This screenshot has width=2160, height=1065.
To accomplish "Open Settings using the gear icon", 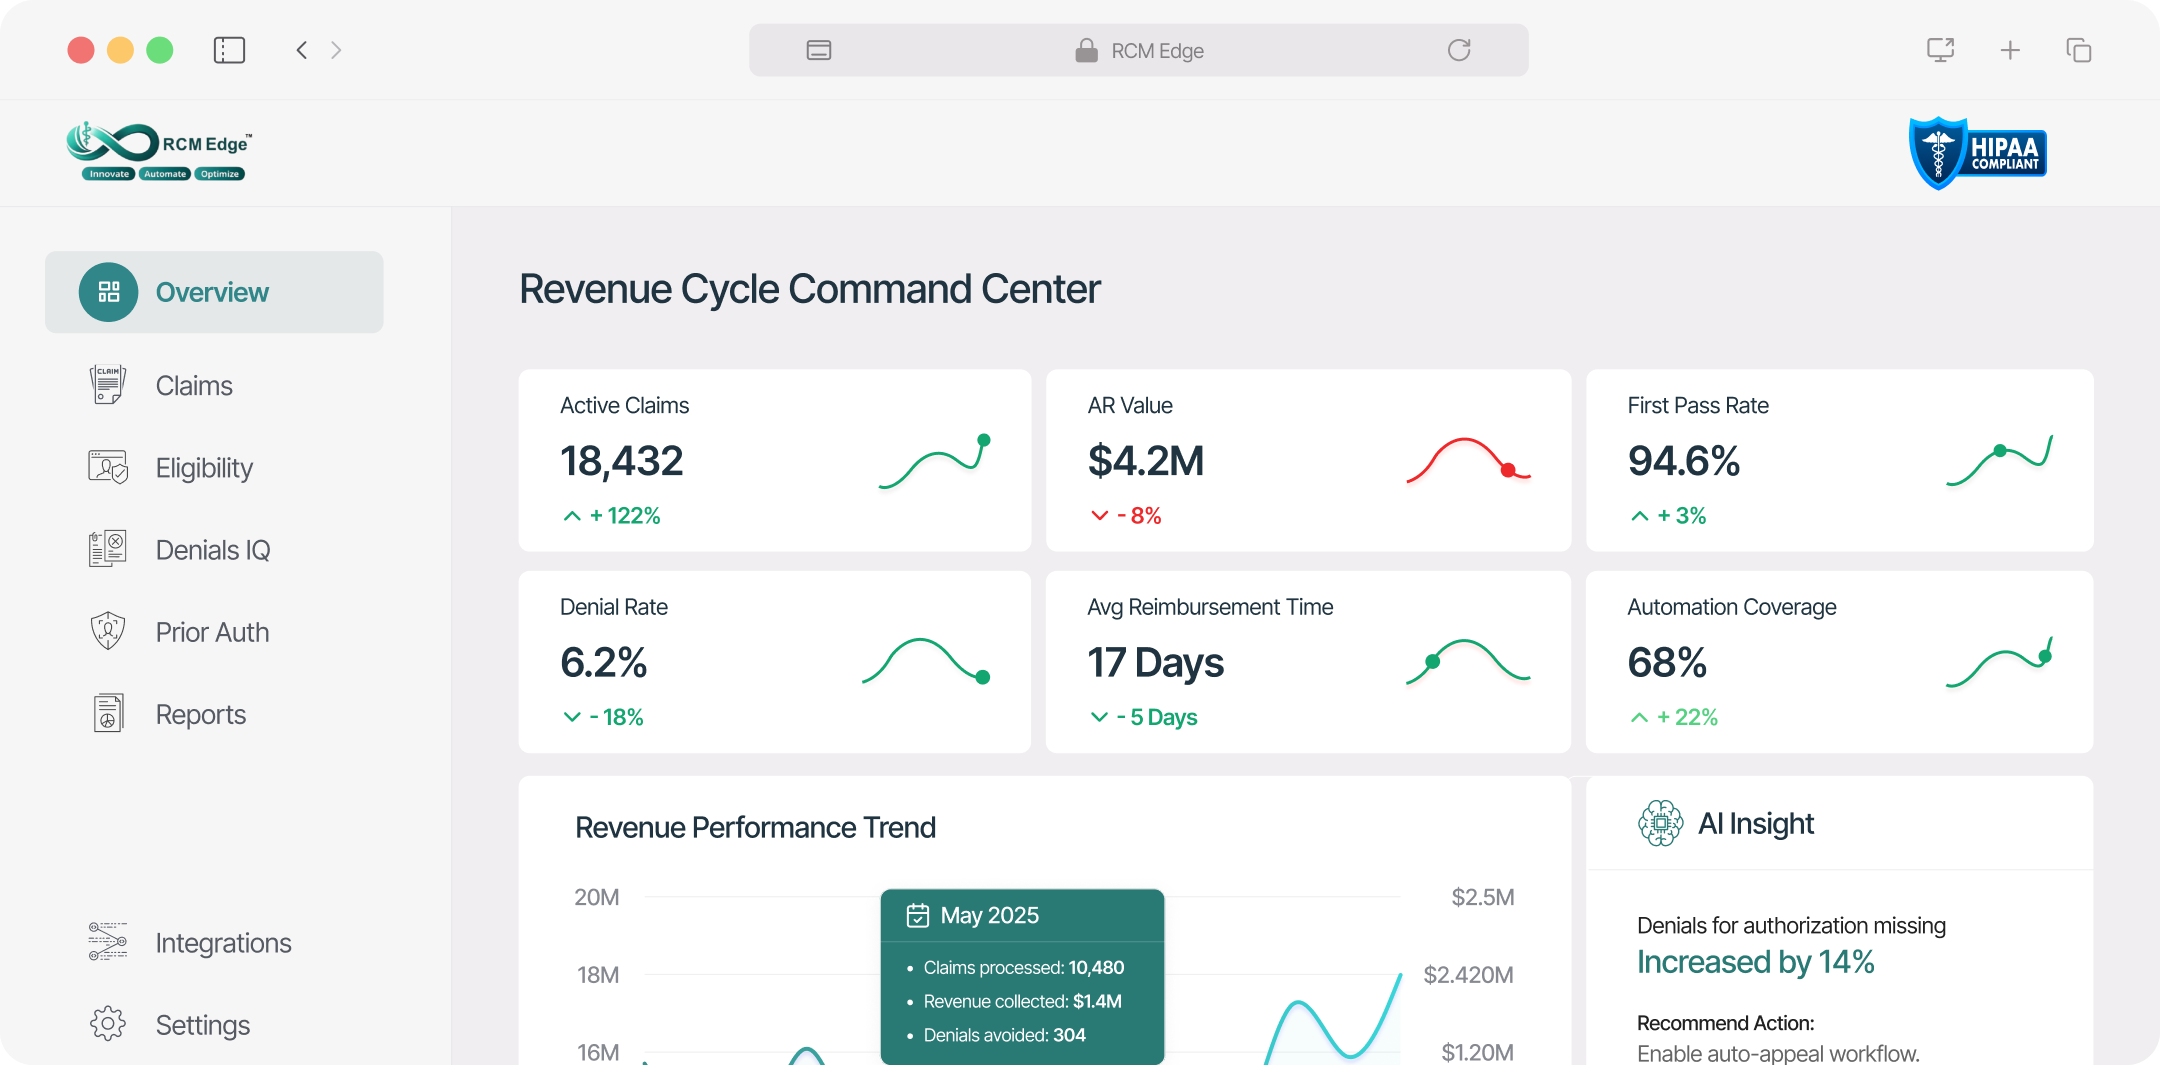I will (108, 1024).
